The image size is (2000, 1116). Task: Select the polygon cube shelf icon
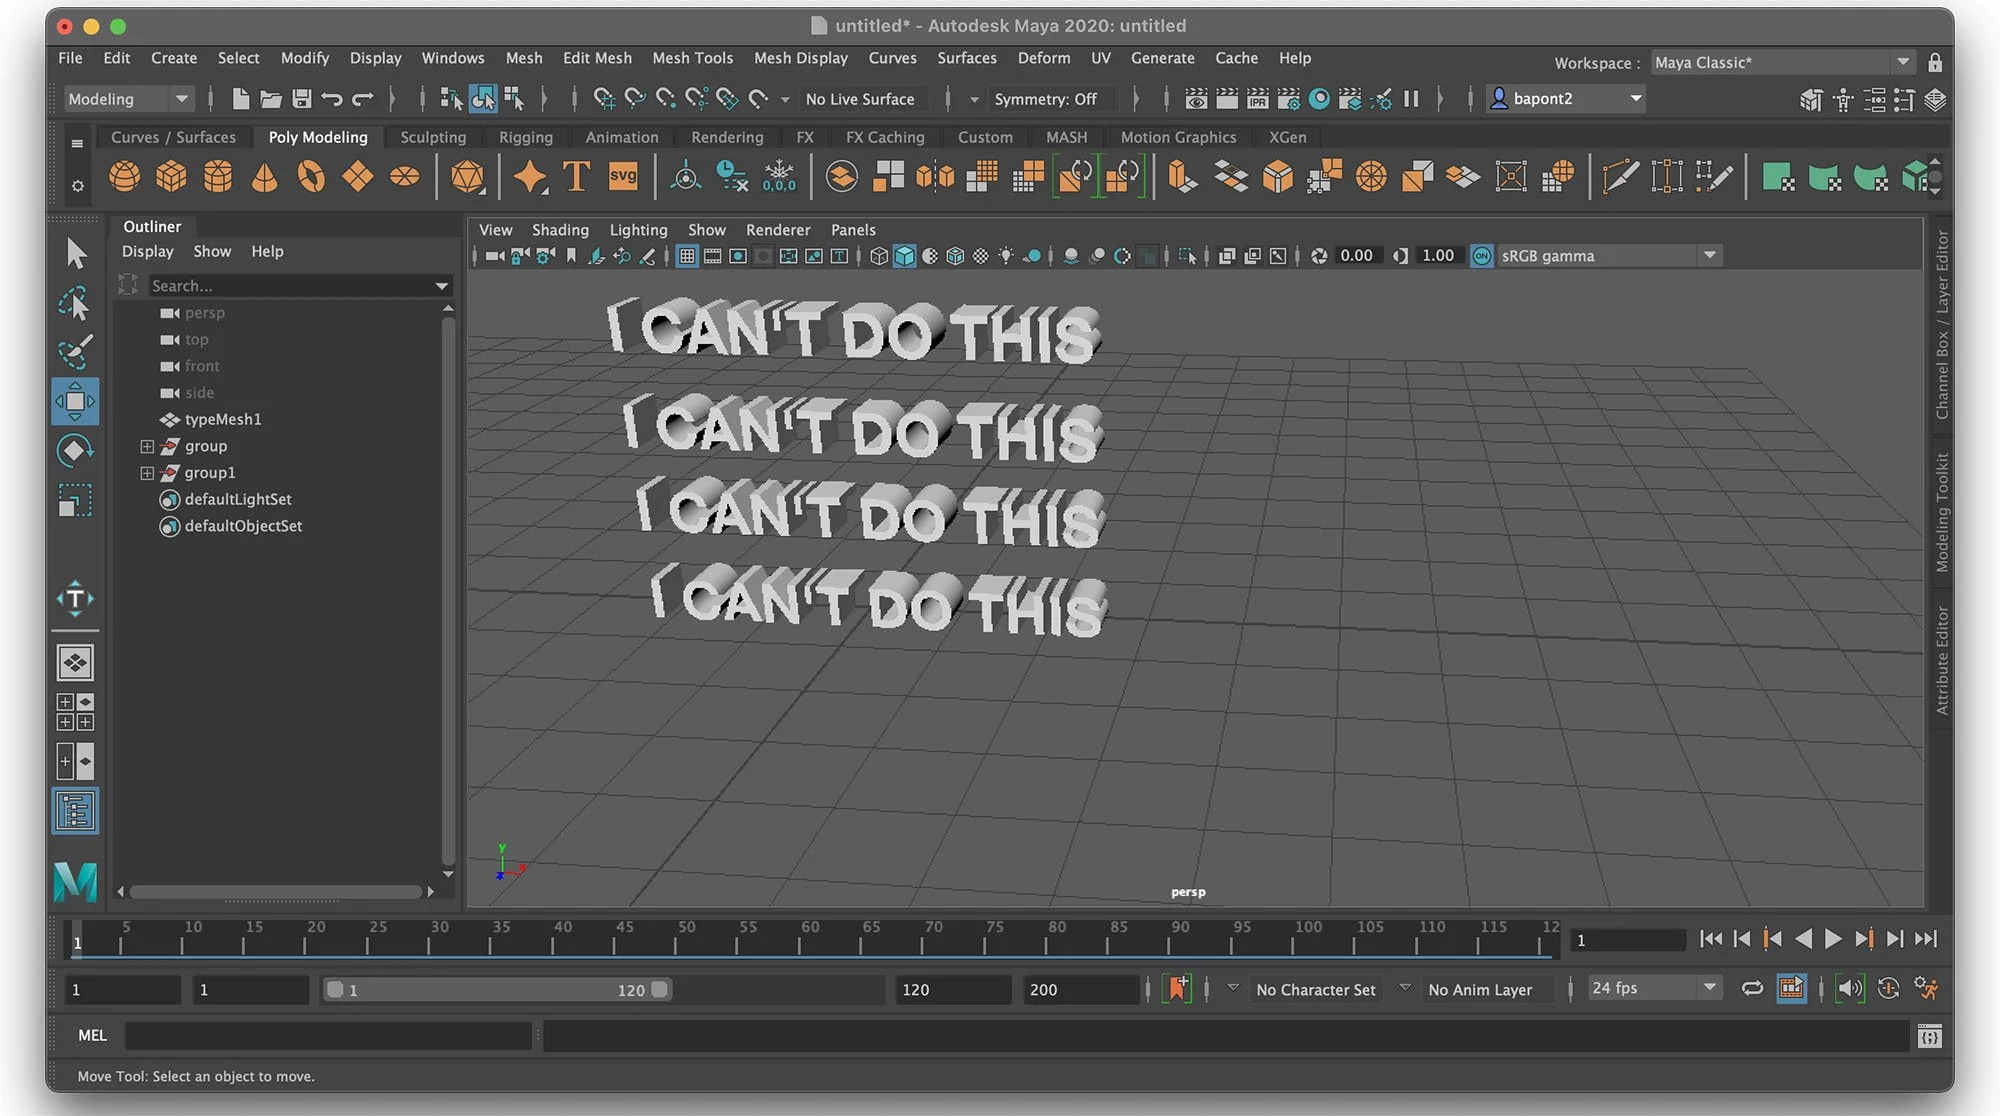click(171, 177)
